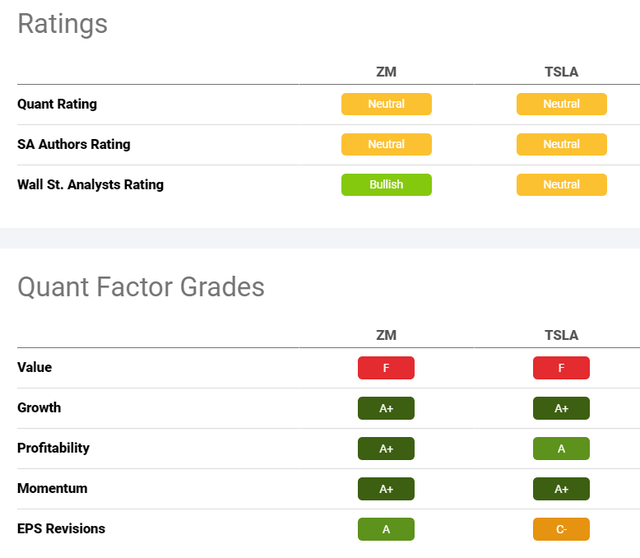Click the Momentum factor label
The image size is (640, 558).
(52, 488)
